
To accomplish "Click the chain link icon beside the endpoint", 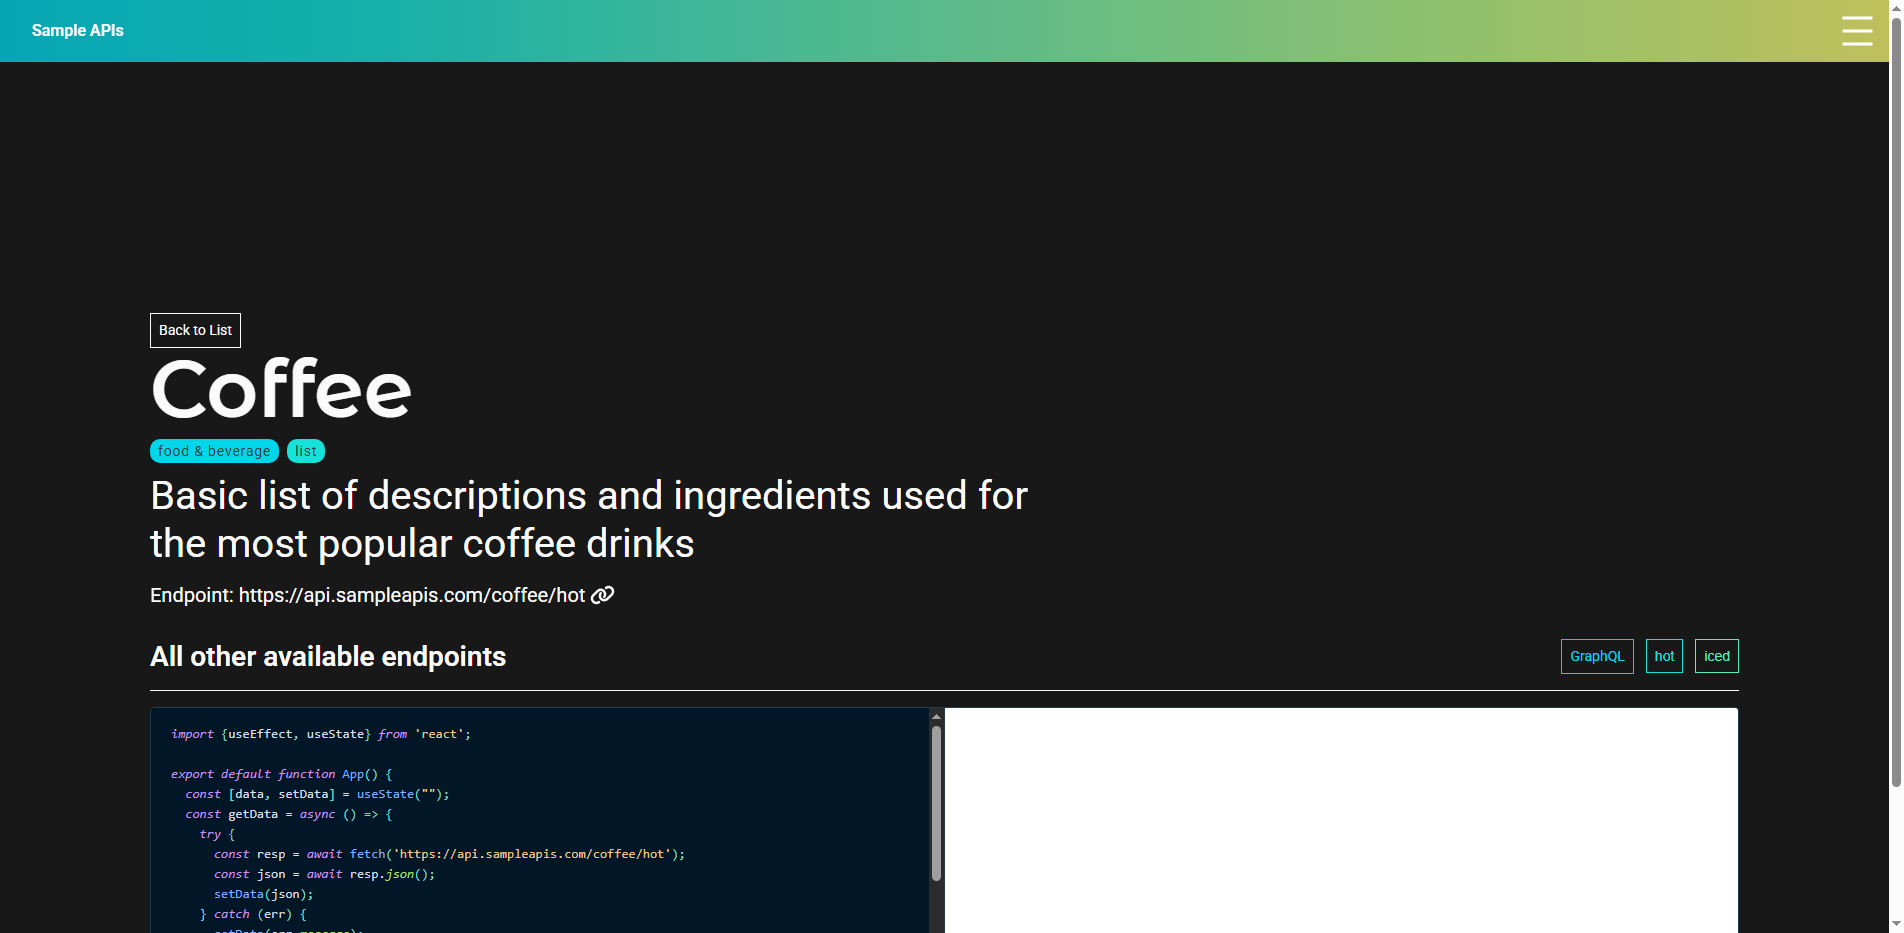I will point(601,595).
